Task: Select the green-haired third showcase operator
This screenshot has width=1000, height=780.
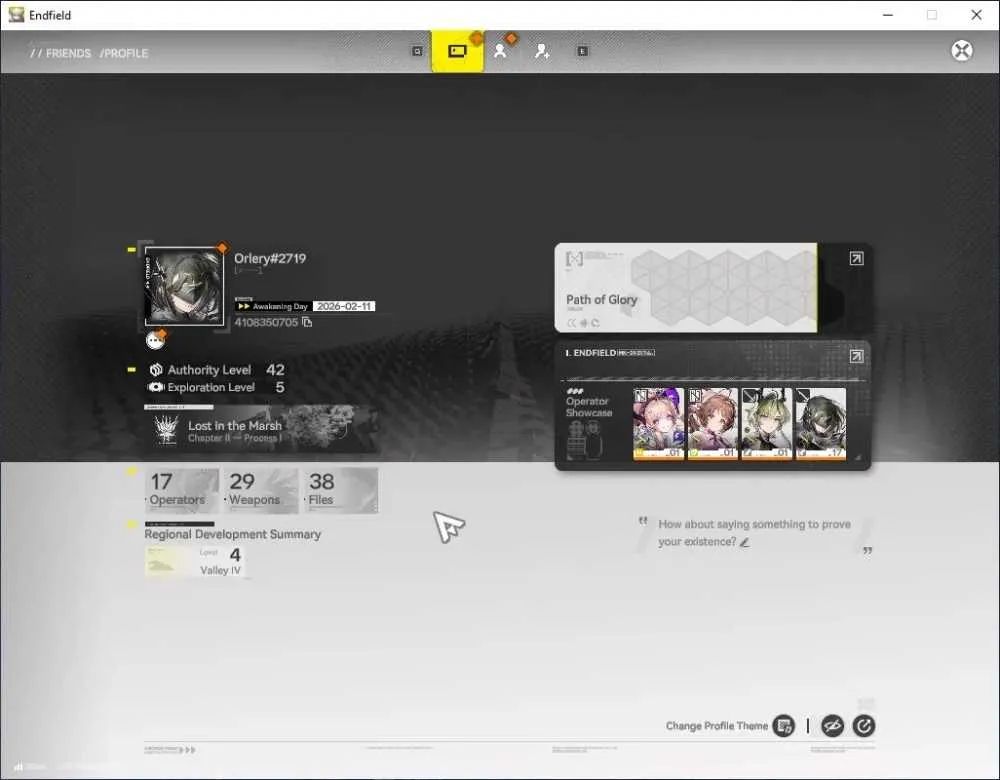Action: 767,423
